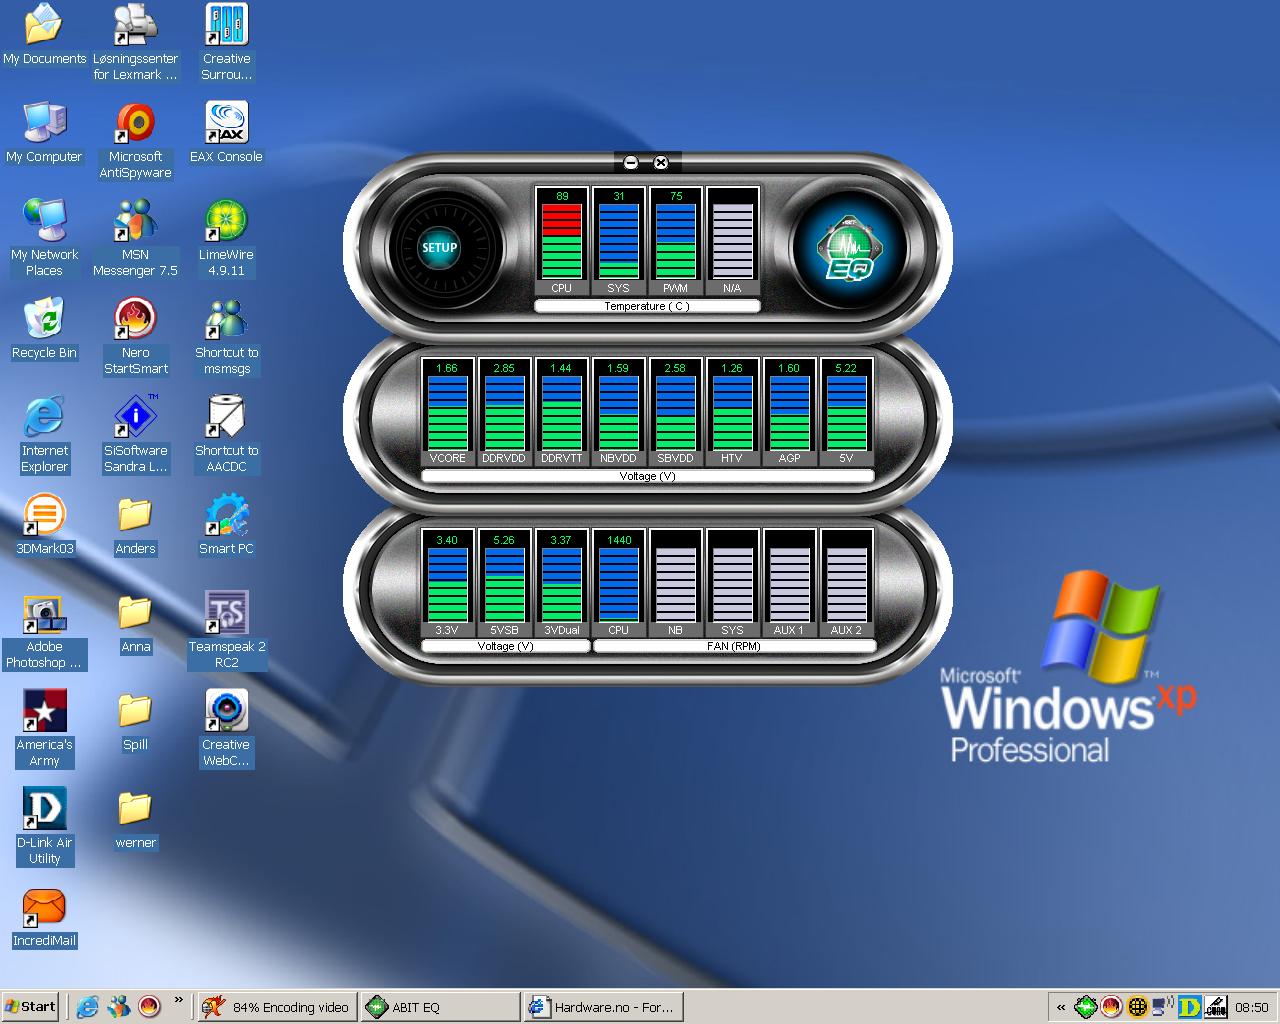Click the NBVDD voltage meter
The image size is (1280, 1024).
coord(619,412)
